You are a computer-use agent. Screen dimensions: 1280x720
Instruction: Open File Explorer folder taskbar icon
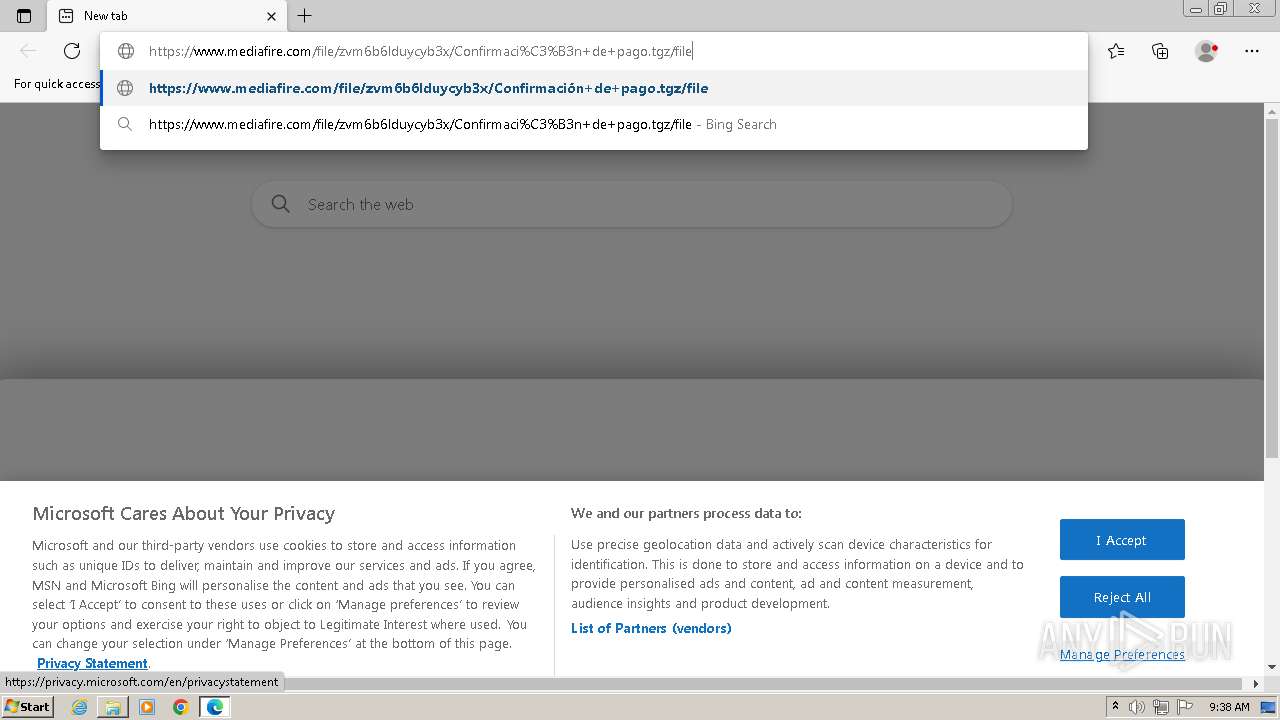coord(113,707)
